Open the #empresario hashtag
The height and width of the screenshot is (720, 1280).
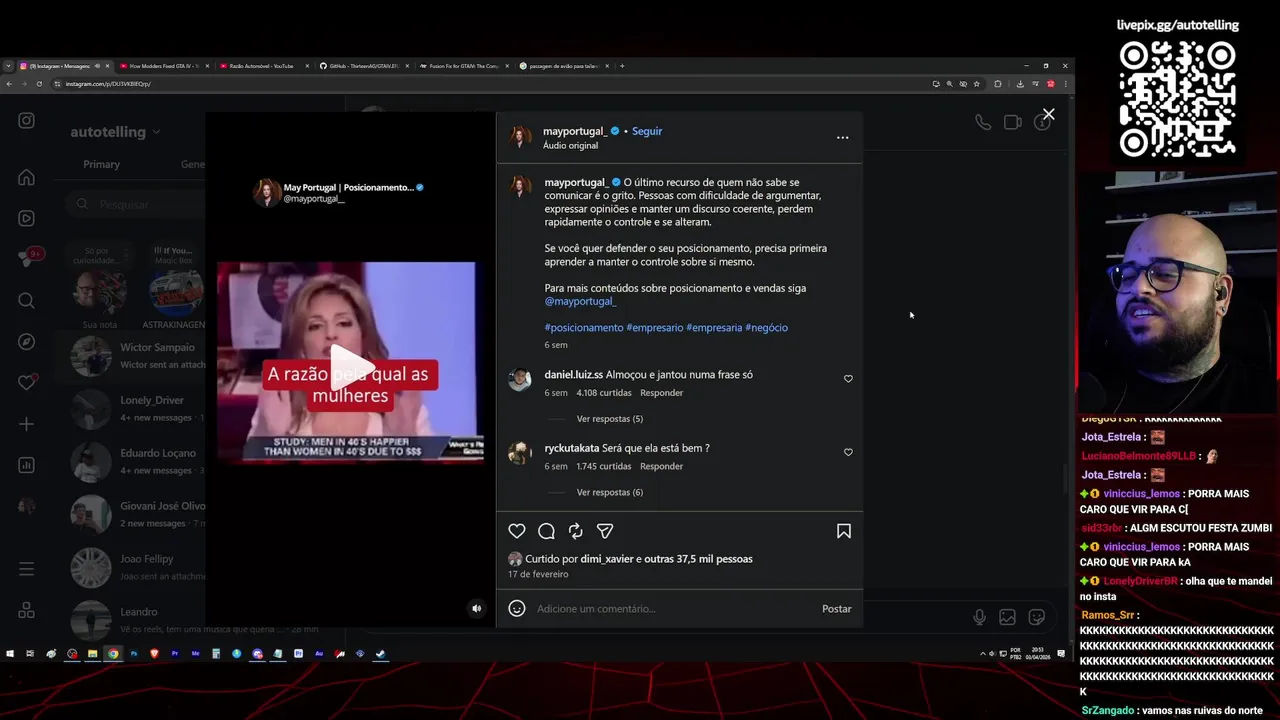click(x=655, y=328)
